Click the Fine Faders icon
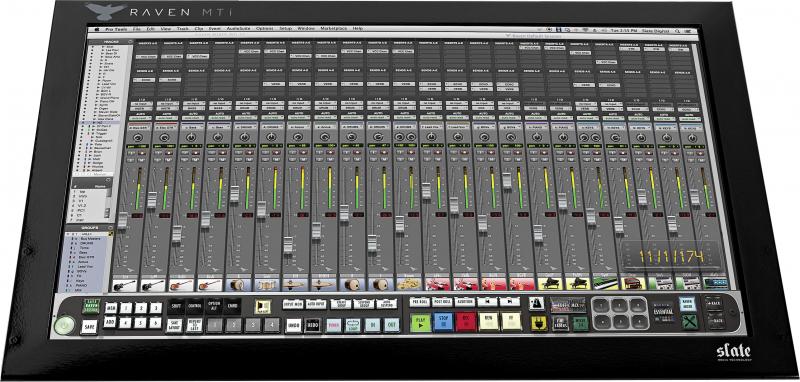 [x=560, y=323]
